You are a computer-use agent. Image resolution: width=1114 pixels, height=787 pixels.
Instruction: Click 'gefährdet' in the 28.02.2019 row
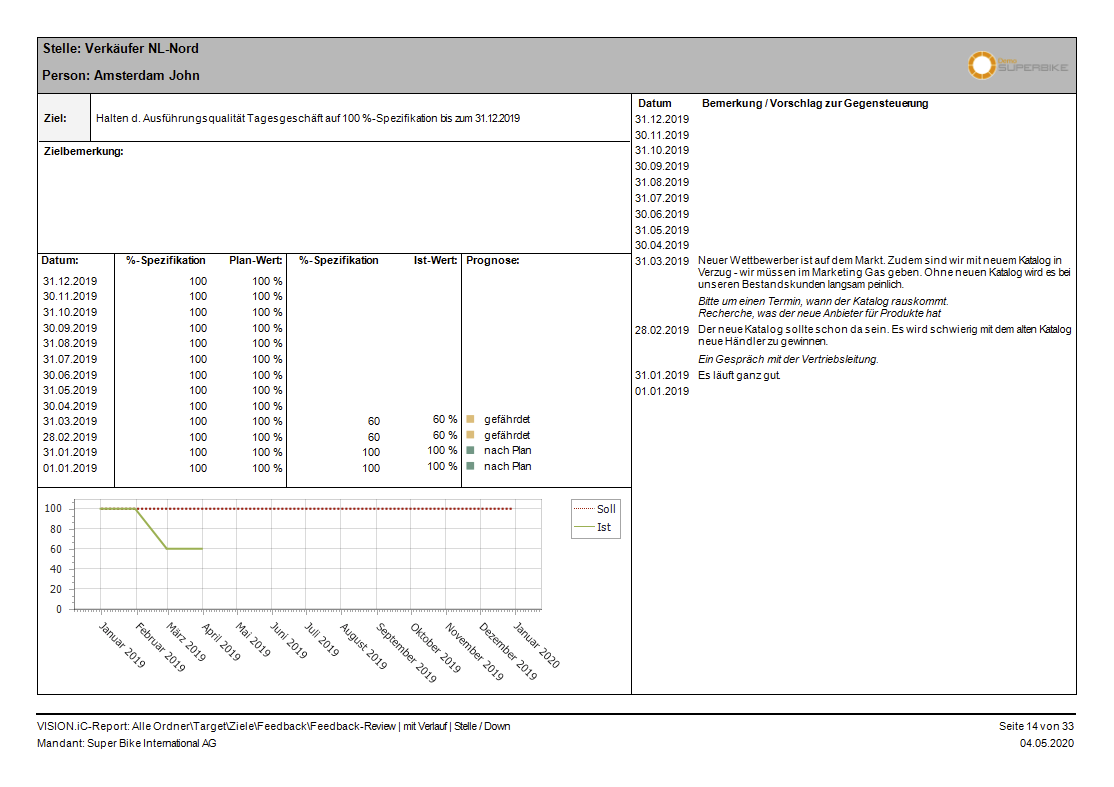click(507, 435)
